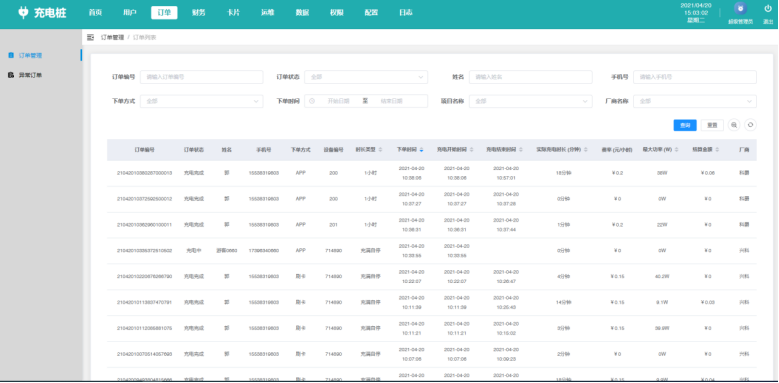Sort by 下单时间 column header arrows
The image size is (779, 383).
[x=422, y=150]
